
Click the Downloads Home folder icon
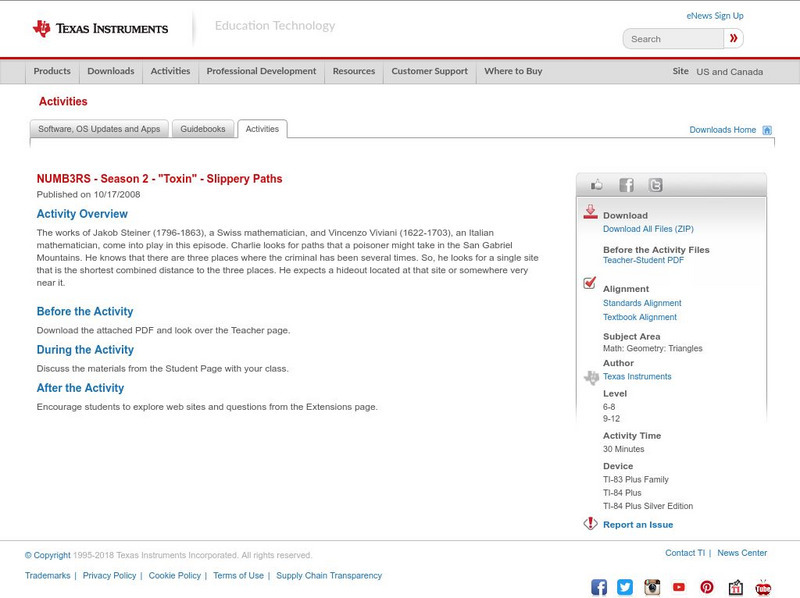766,129
